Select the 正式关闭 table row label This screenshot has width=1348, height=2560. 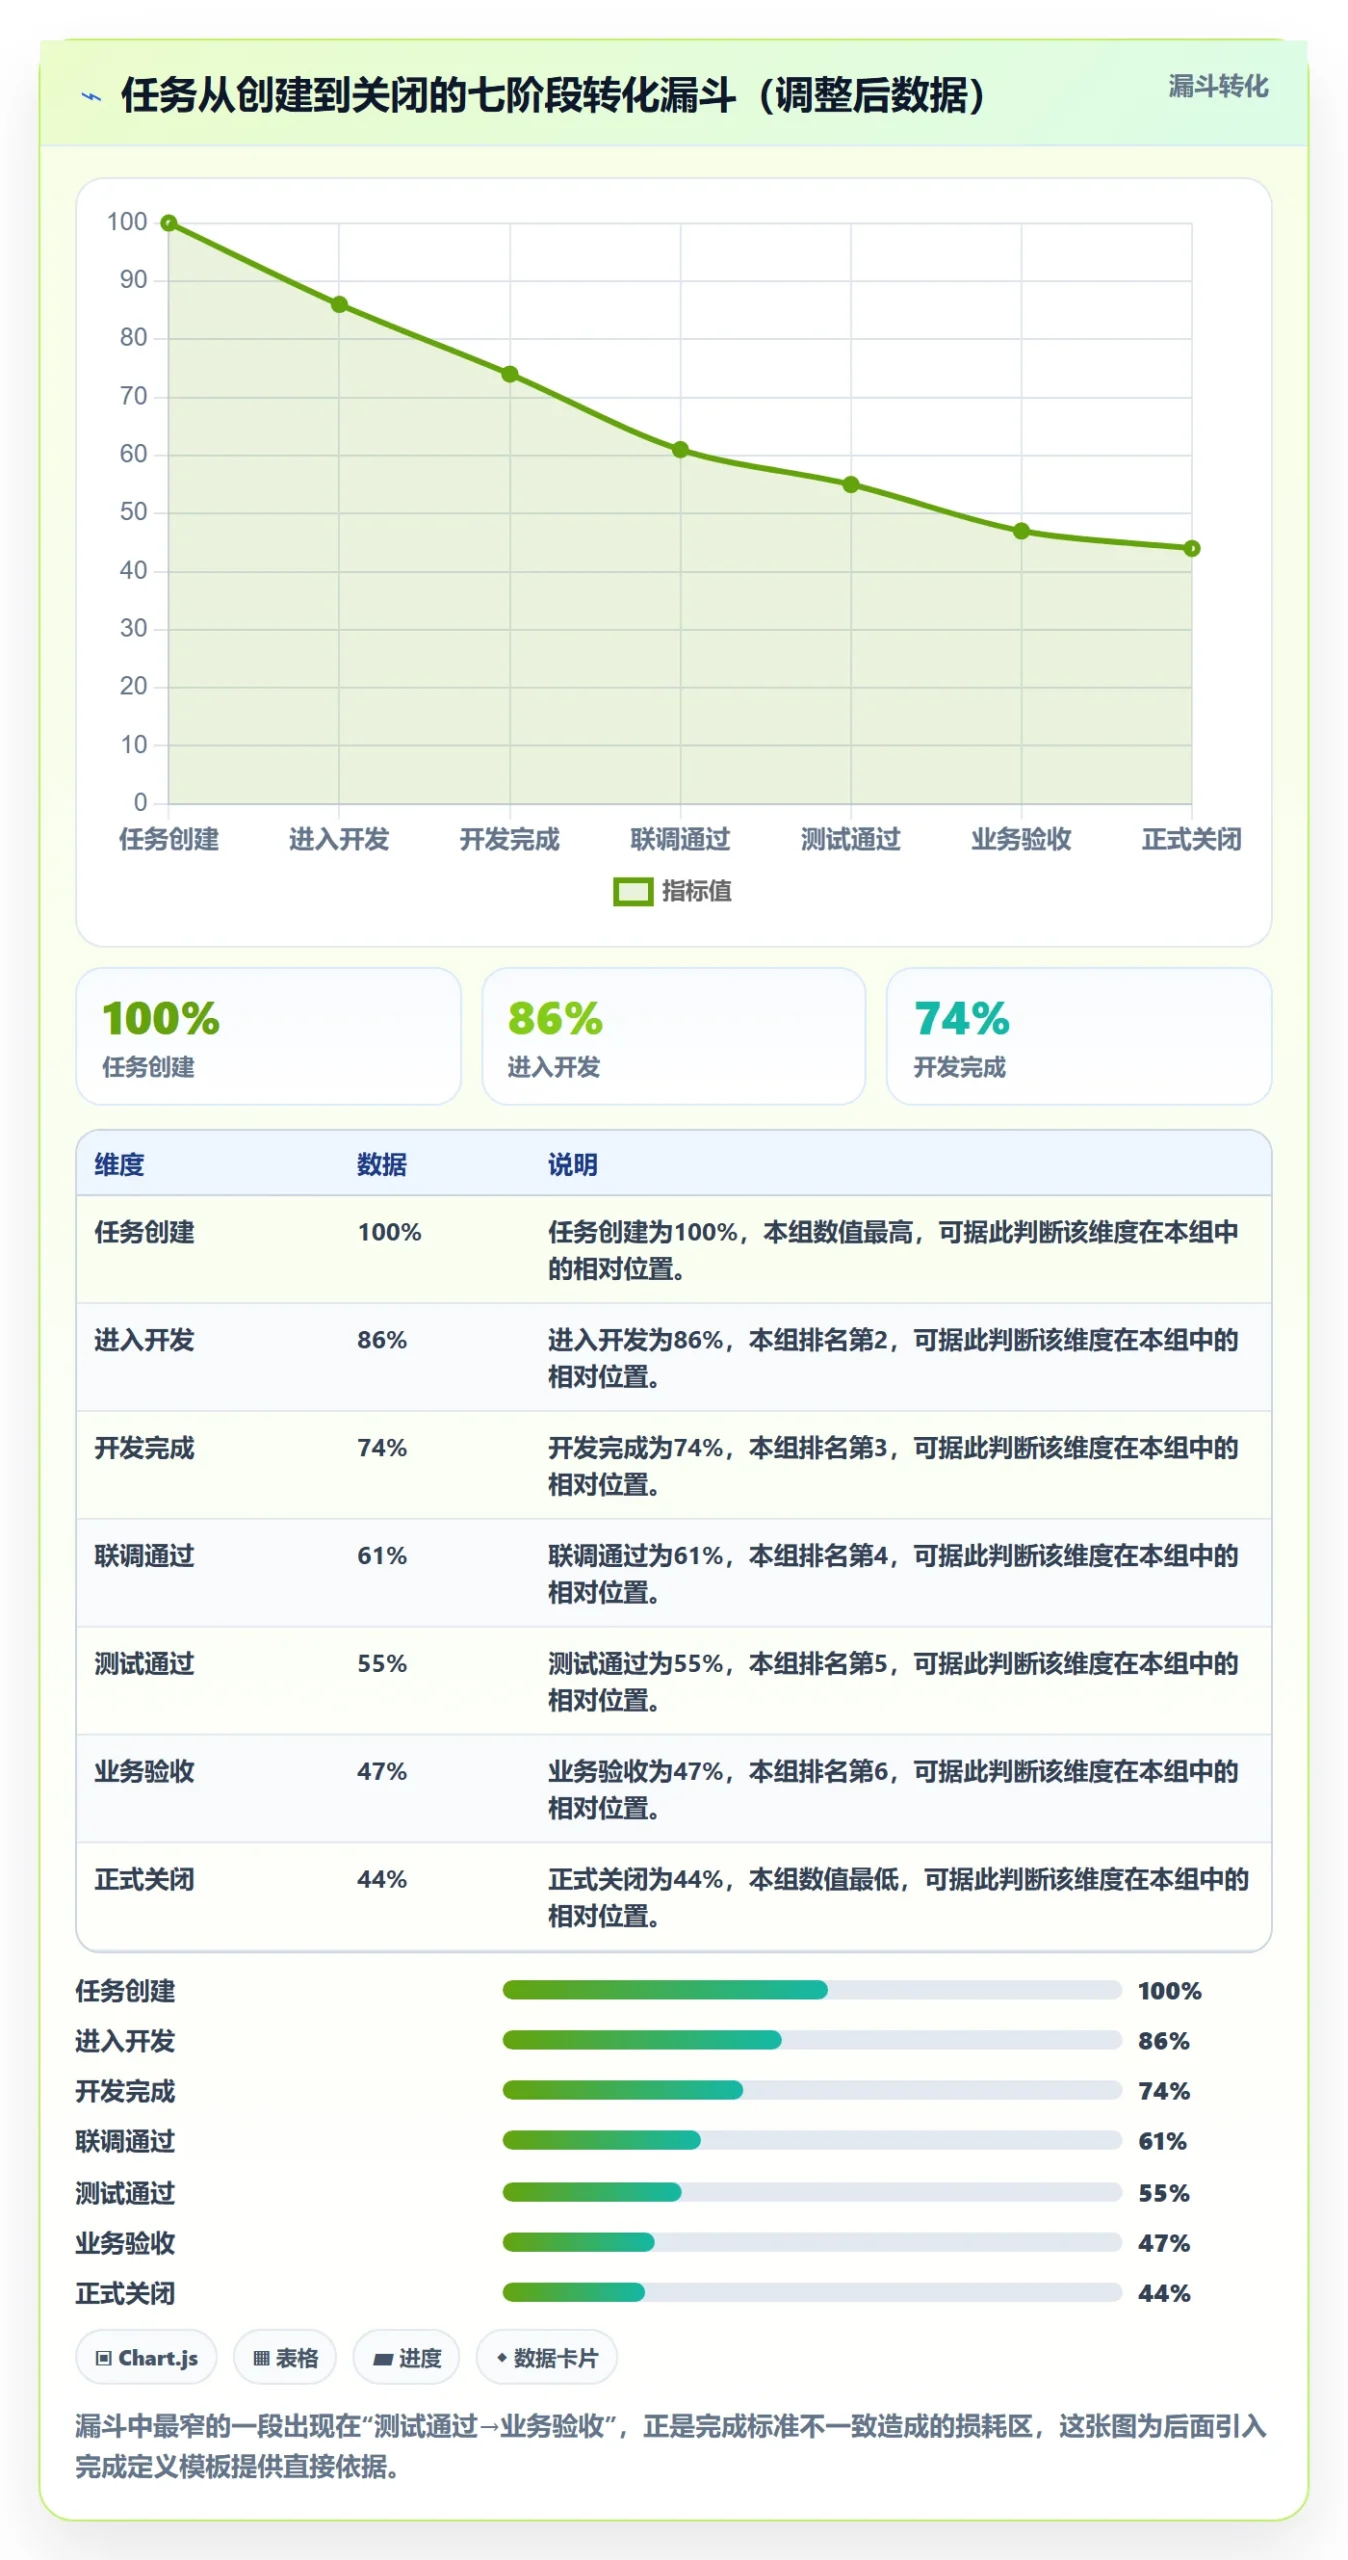click(144, 1880)
